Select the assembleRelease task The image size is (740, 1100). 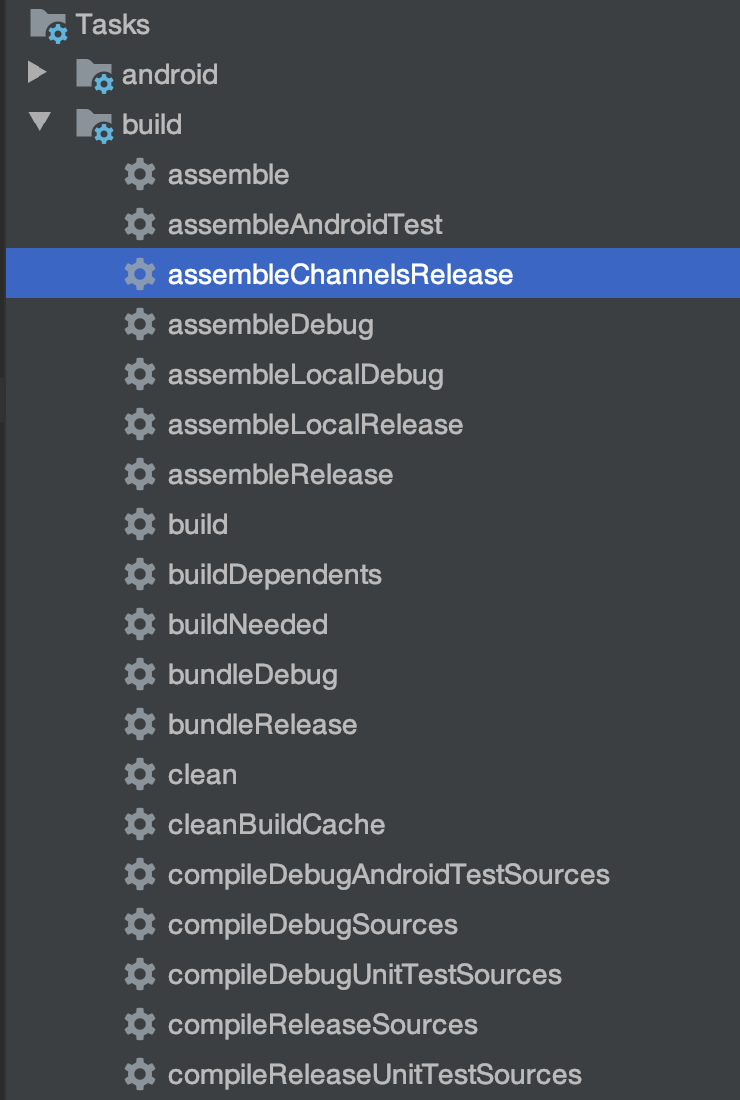click(281, 475)
